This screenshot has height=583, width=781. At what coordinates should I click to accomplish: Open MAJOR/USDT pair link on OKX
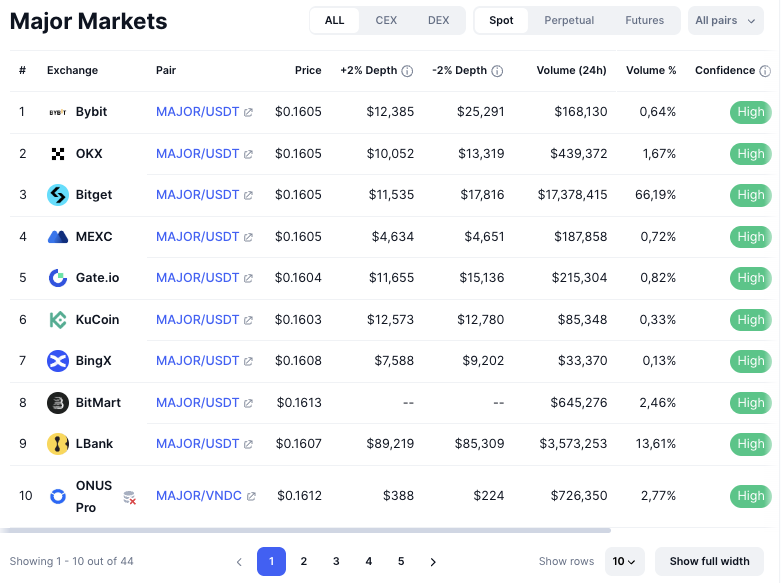click(x=198, y=154)
